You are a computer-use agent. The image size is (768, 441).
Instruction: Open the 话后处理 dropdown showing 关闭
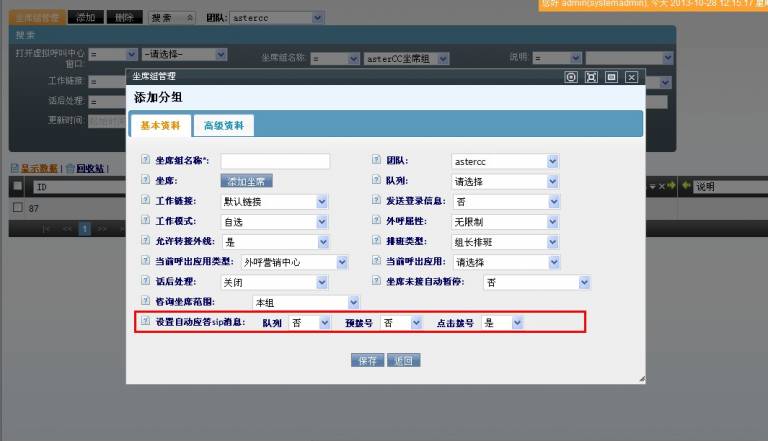click(274, 282)
